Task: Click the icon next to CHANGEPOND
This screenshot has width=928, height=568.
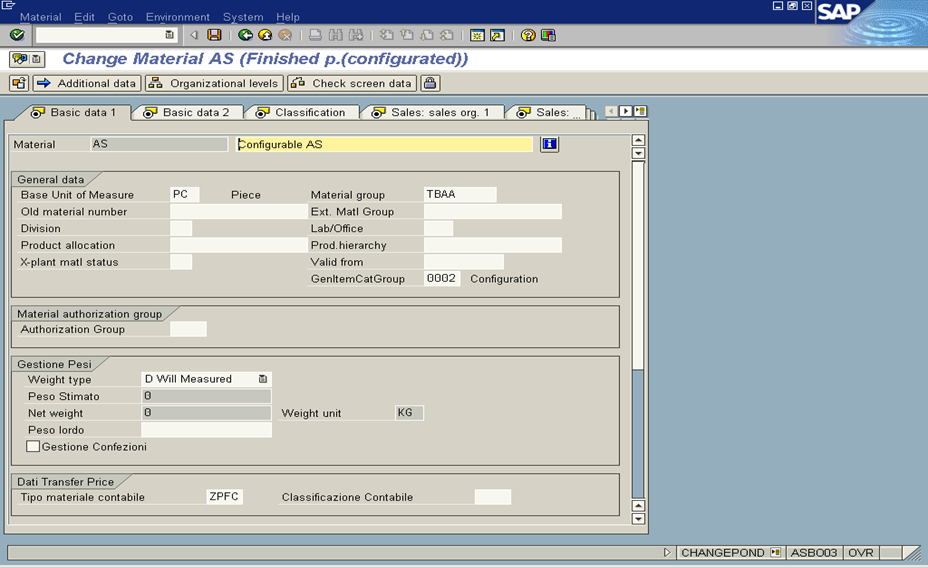Action: (x=775, y=553)
